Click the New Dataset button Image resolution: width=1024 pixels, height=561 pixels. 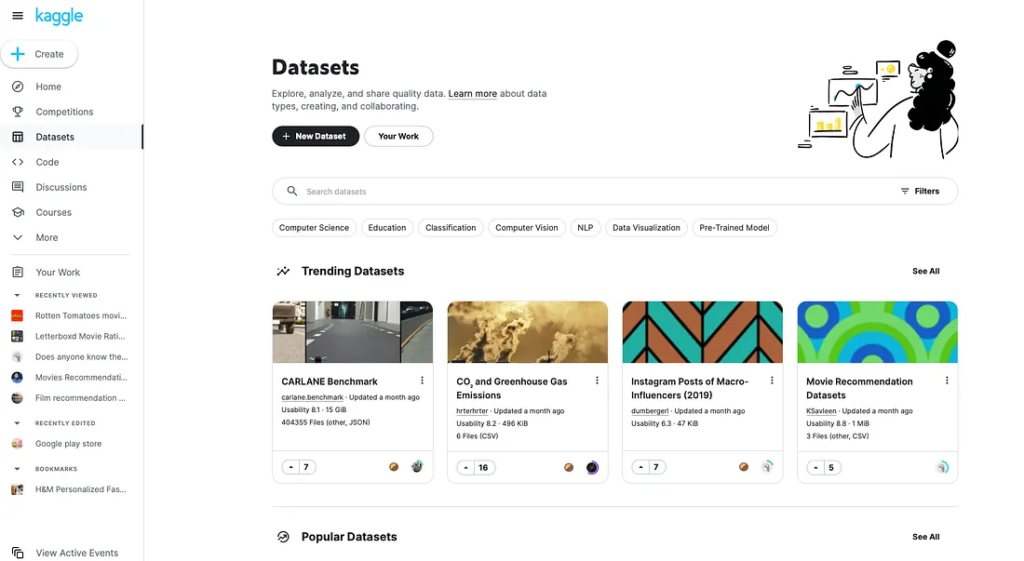(315, 136)
